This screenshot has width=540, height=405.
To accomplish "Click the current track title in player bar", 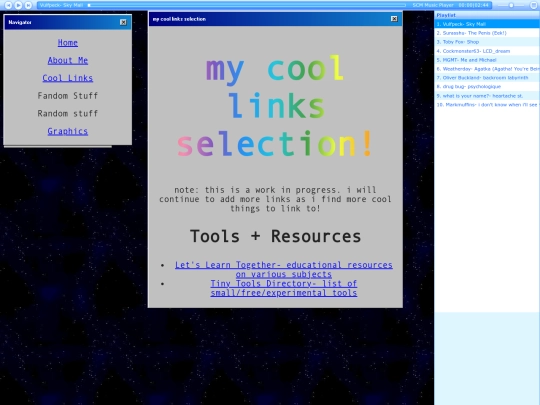I will pos(61,5).
